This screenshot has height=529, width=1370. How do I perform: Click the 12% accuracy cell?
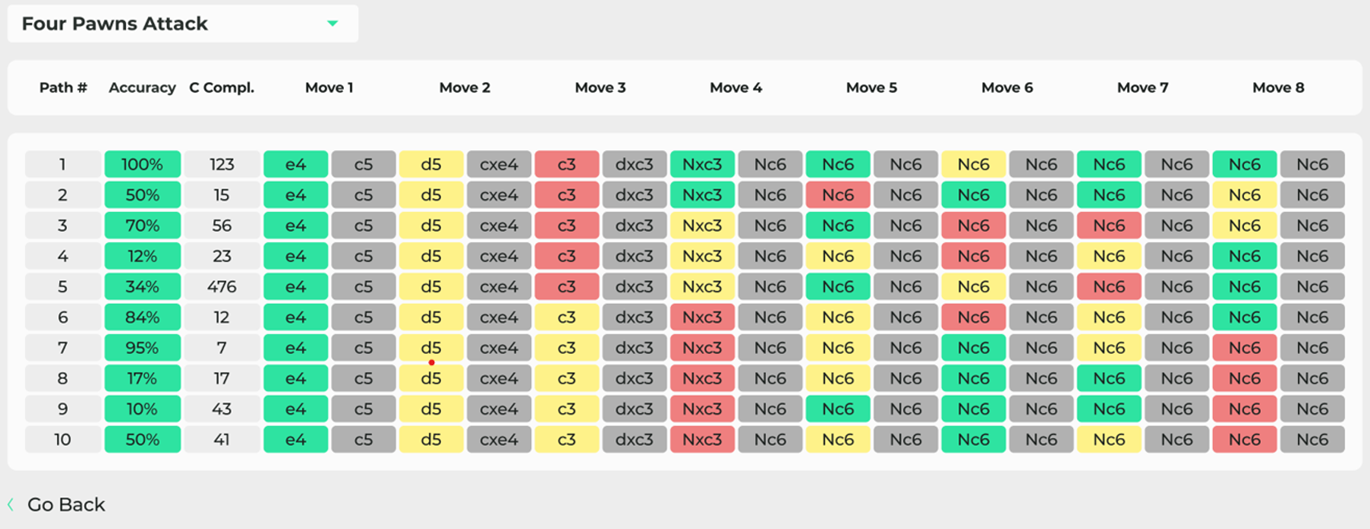point(142,256)
